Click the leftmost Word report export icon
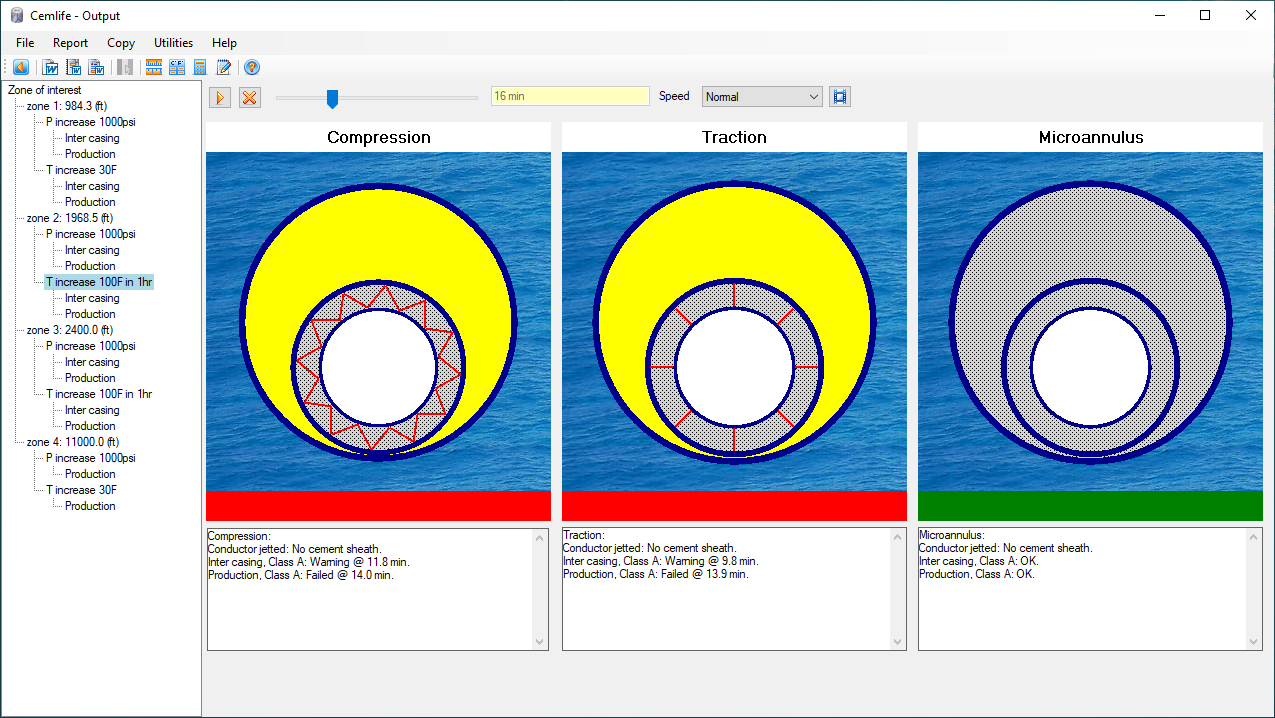 tap(50, 68)
